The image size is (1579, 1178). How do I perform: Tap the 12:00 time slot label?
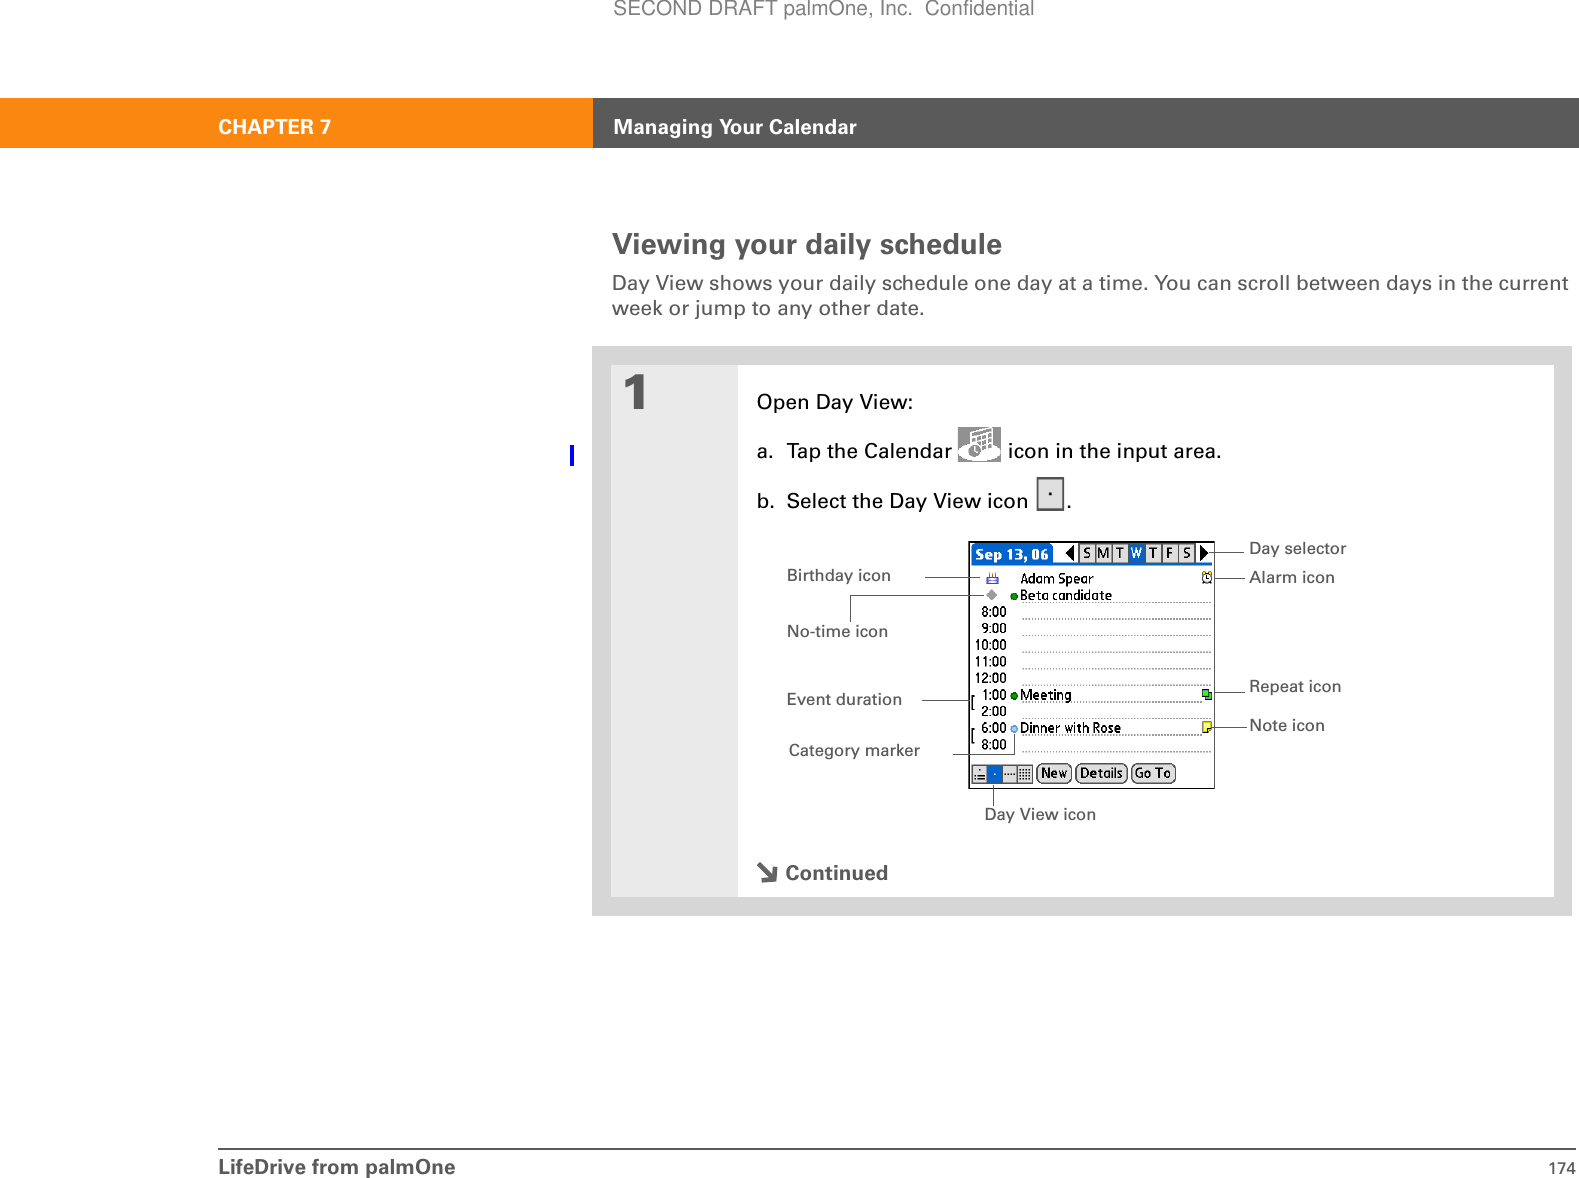[x=991, y=678]
